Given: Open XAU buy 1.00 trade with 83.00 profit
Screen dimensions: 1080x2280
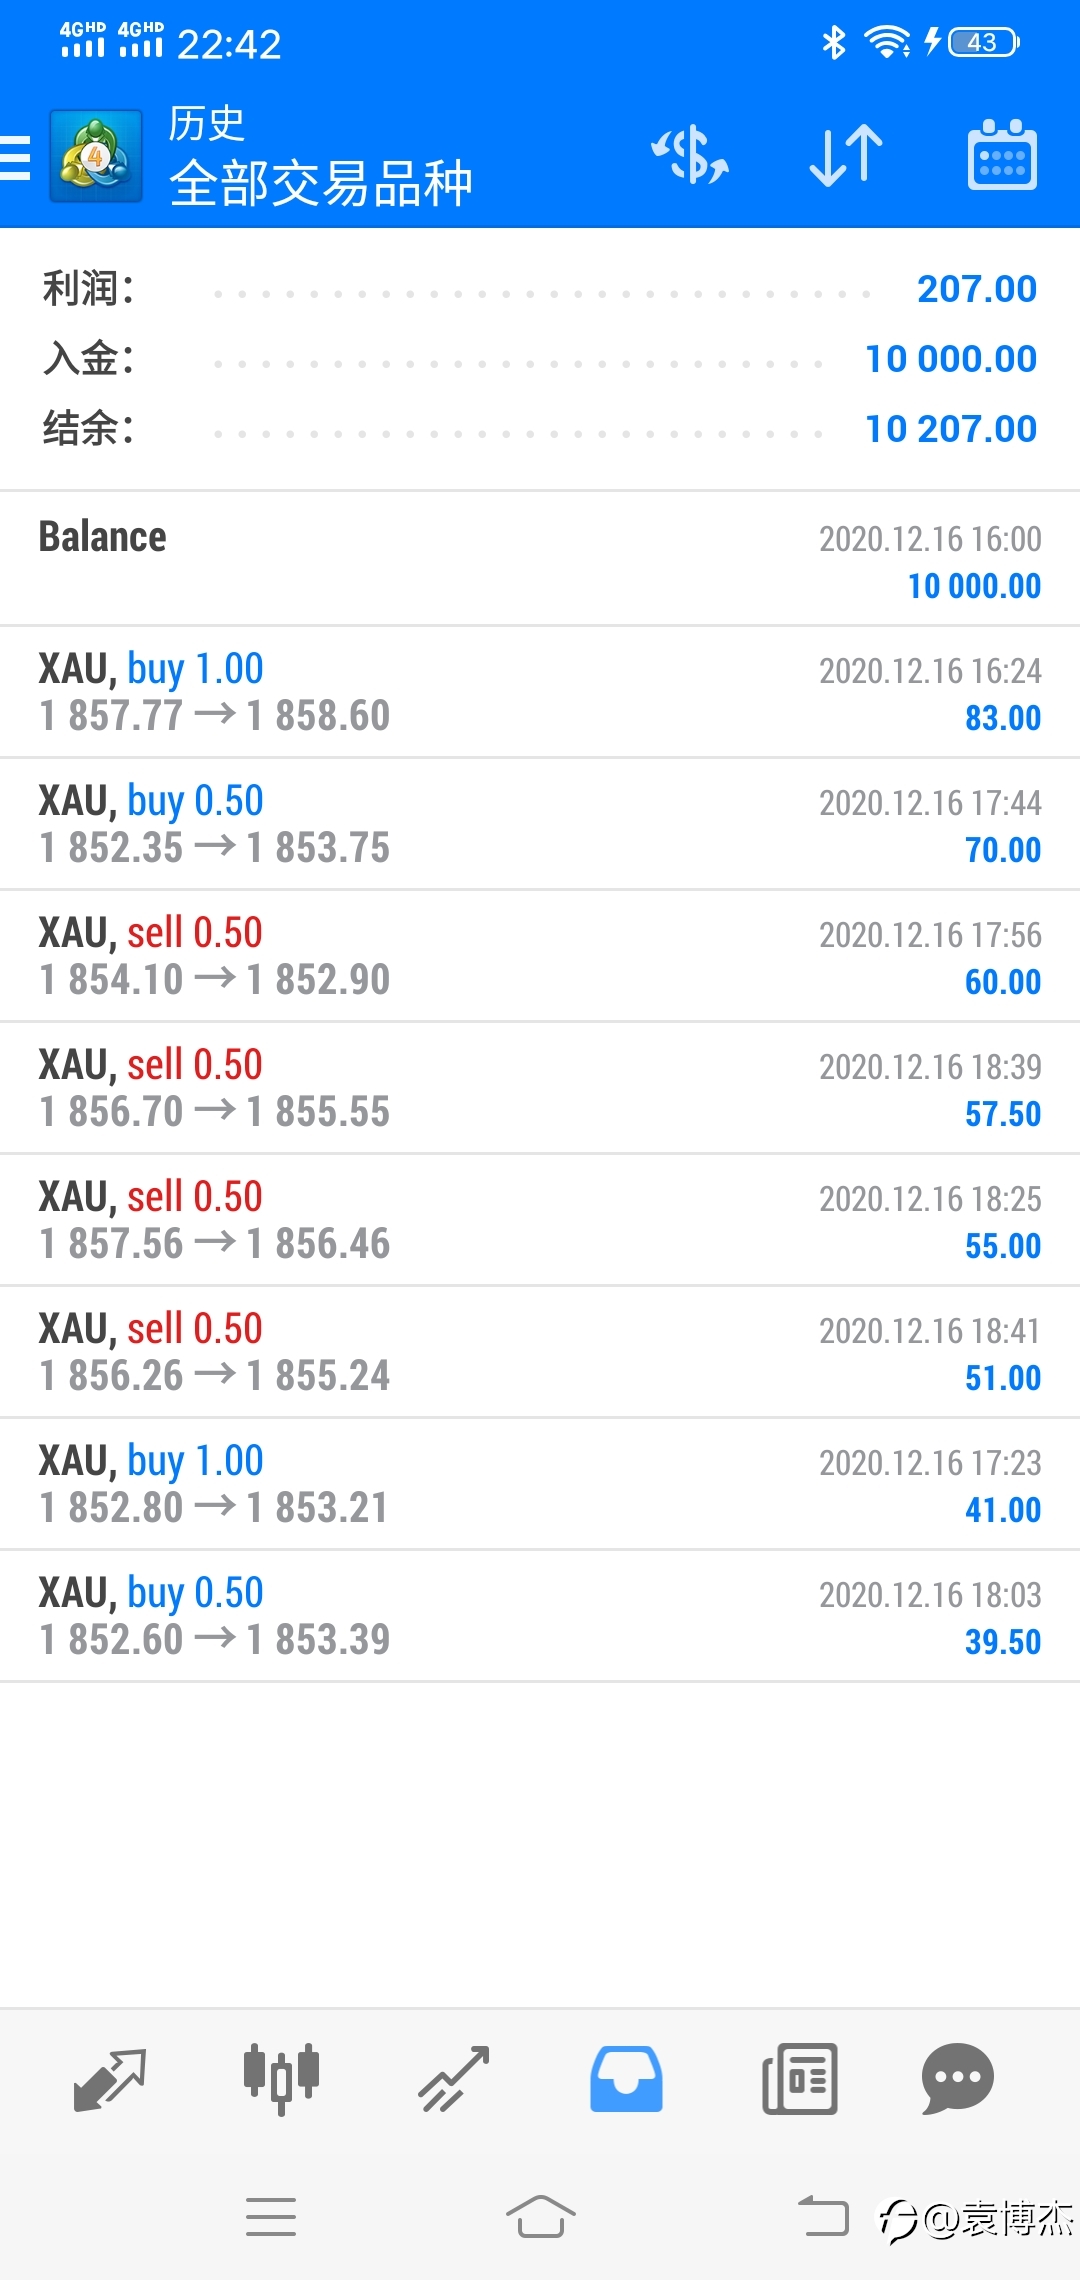Looking at the screenshot, I should (x=540, y=692).
